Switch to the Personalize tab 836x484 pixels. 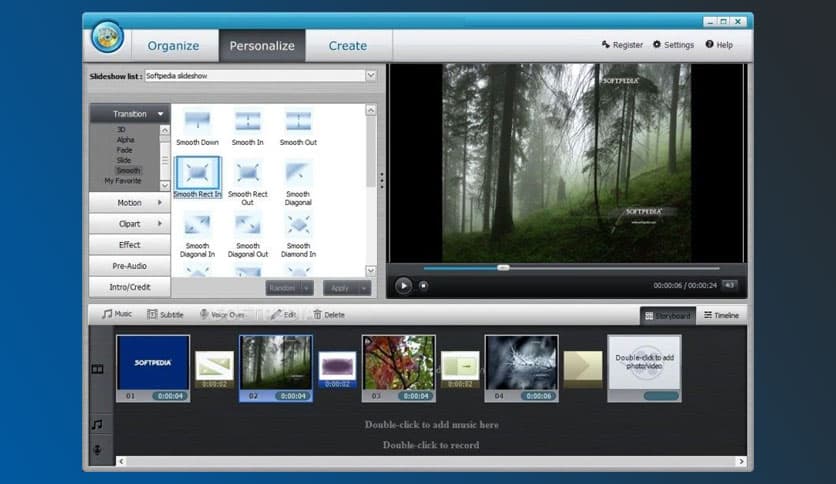click(262, 46)
